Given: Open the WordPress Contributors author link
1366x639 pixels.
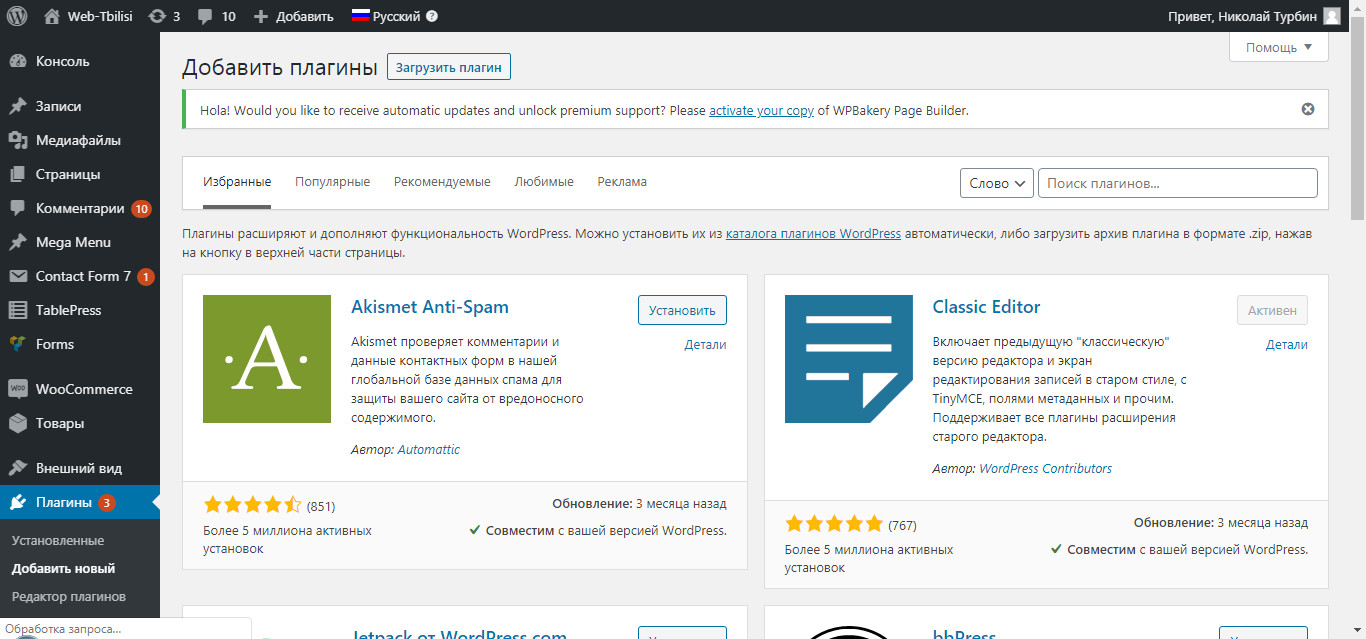Looking at the screenshot, I should (x=1045, y=469).
